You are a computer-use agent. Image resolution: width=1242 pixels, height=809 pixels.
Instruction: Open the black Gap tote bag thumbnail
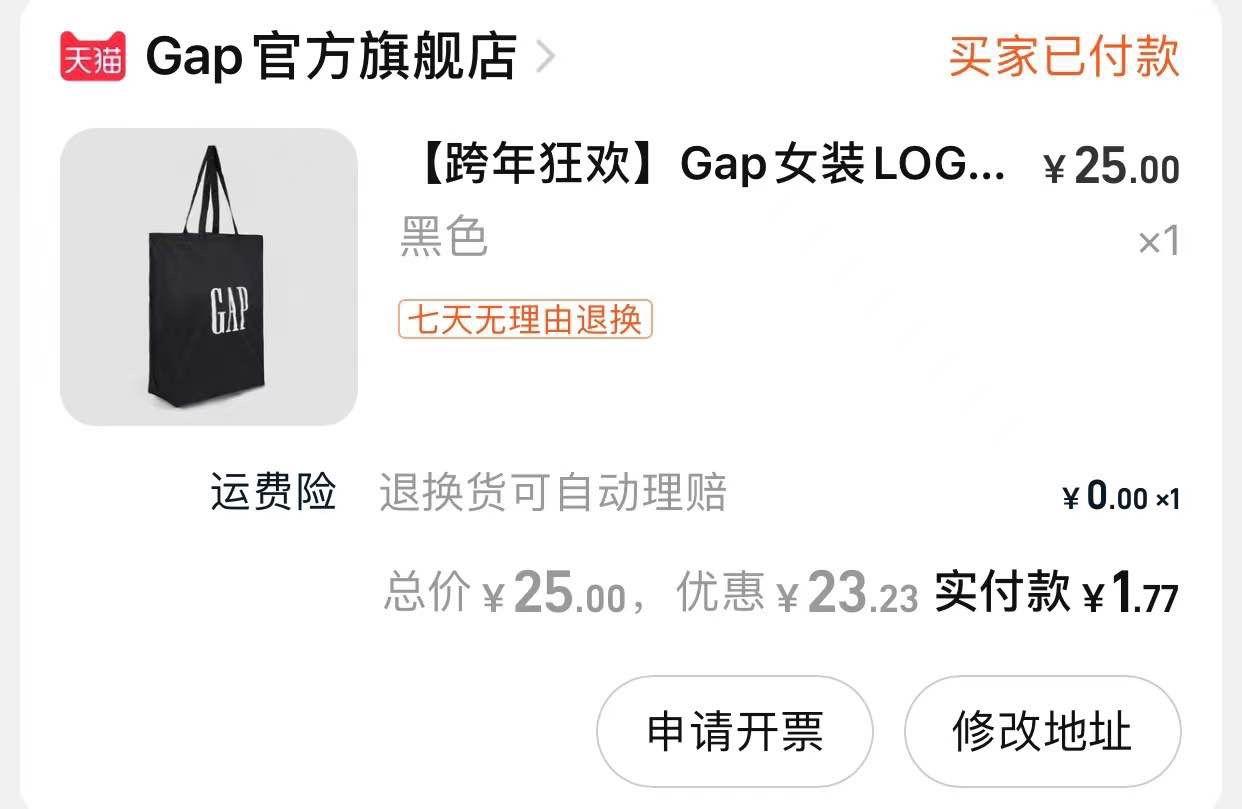pos(209,277)
